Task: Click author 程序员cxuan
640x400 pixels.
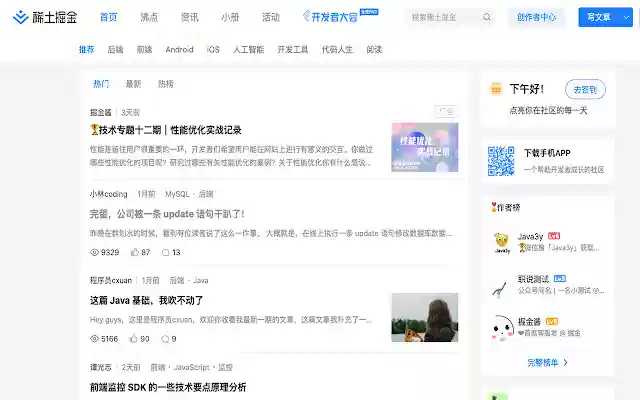Action: pos(111,280)
